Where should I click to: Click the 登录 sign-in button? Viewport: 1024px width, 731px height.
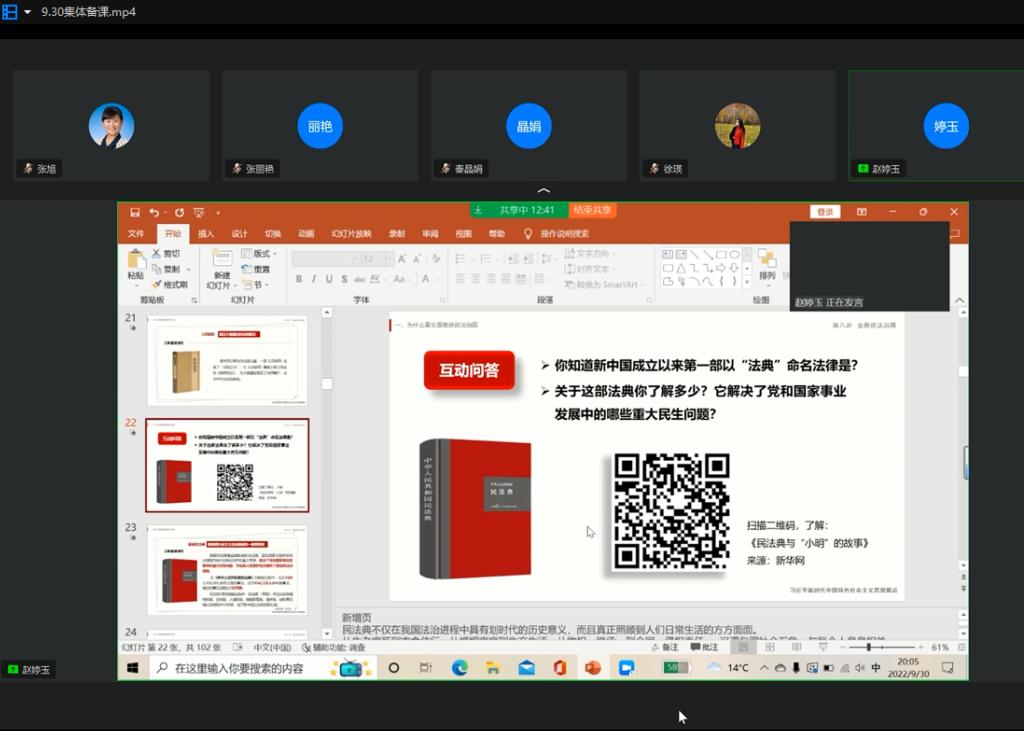pyautogui.click(x=825, y=212)
